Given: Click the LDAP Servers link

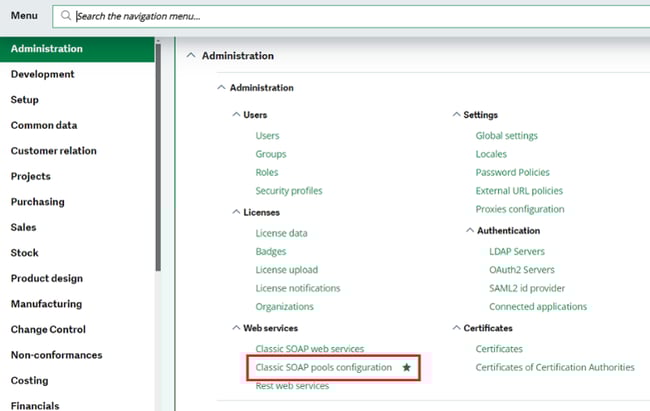Looking at the screenshot, I should [x=510, y=252].
